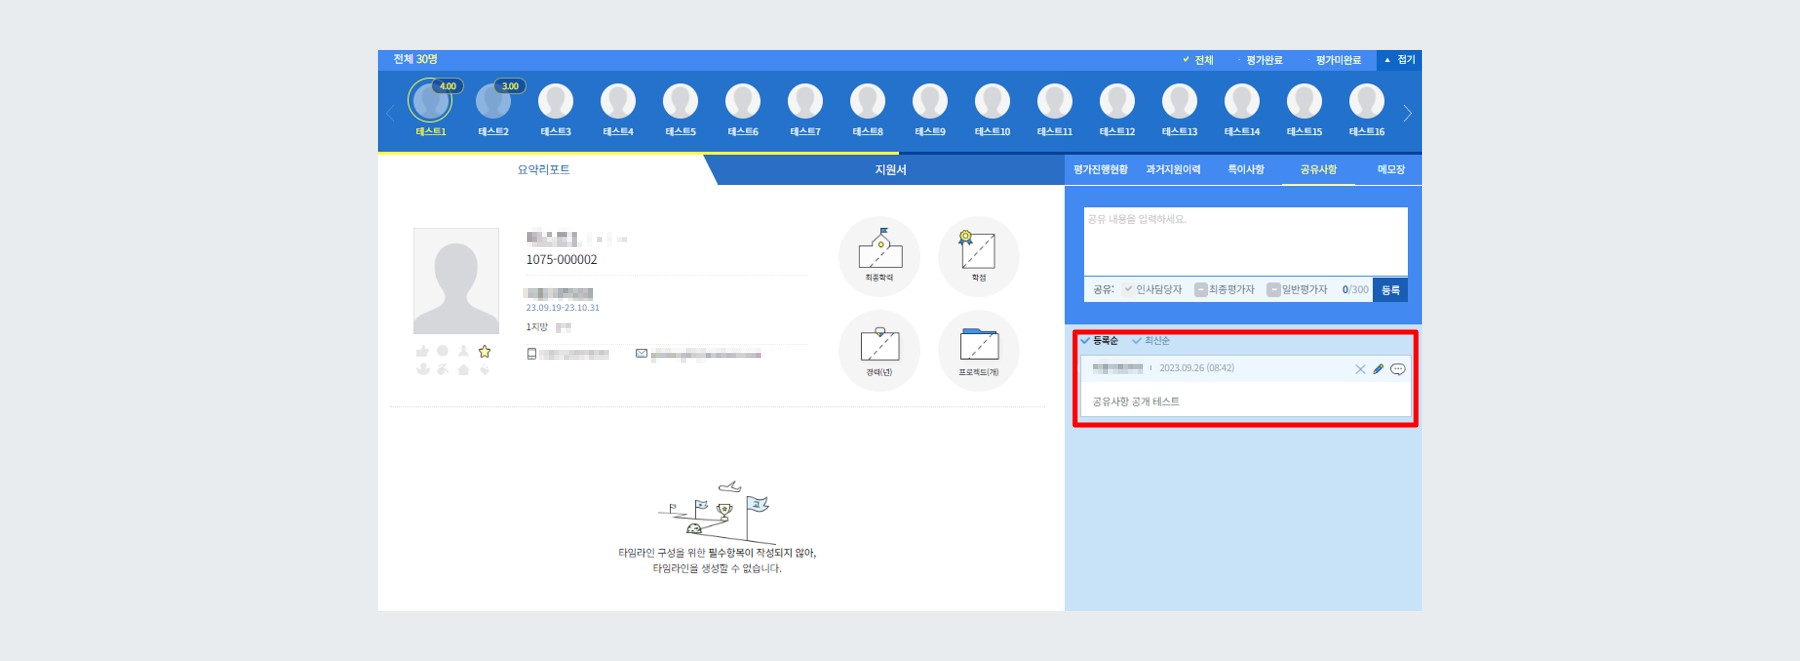Screen dimensions: 1800x661
Task: Click the 경력(년) career icon
Action: tap(879, 350)
